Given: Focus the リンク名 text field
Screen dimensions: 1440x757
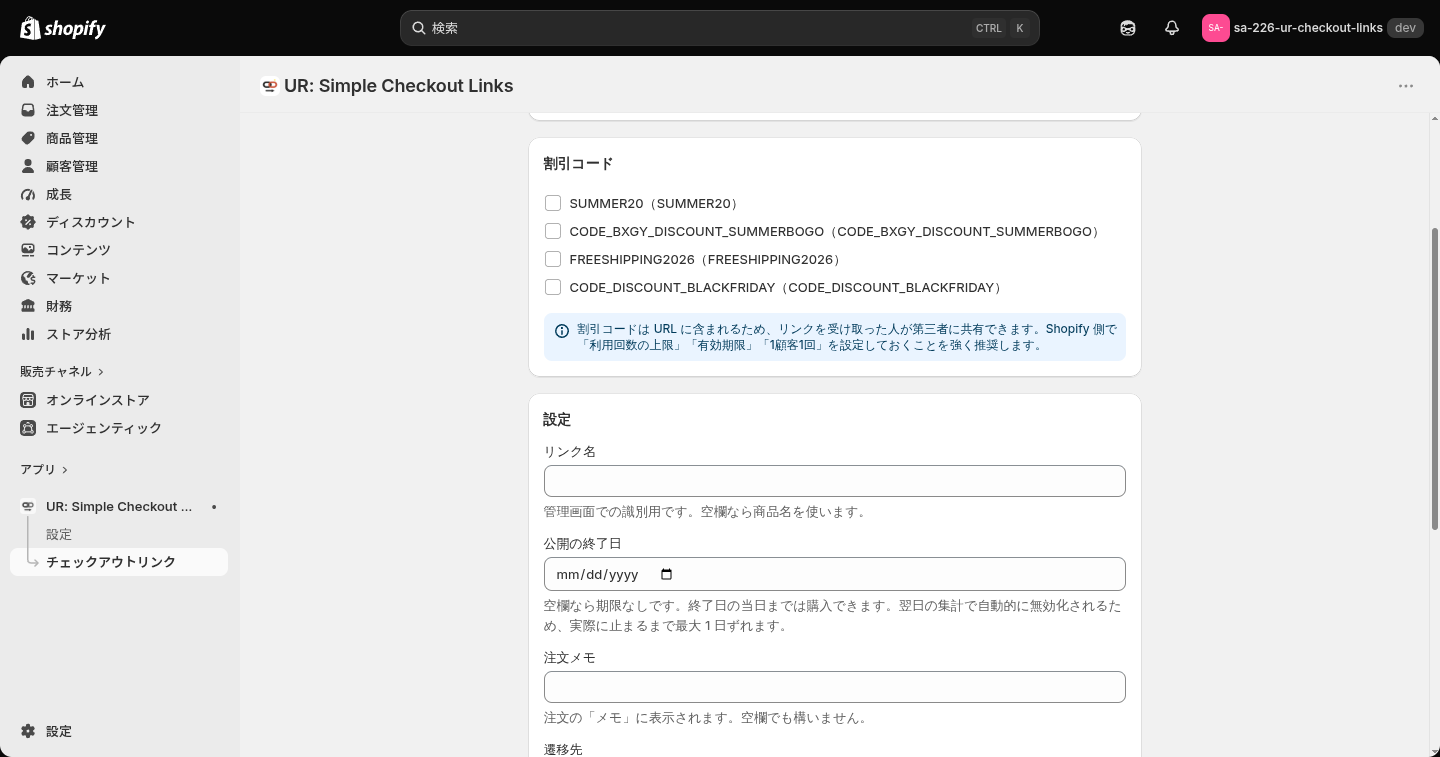Looking at the screenshot, I should pyautogui.click(x=835, y=481).
